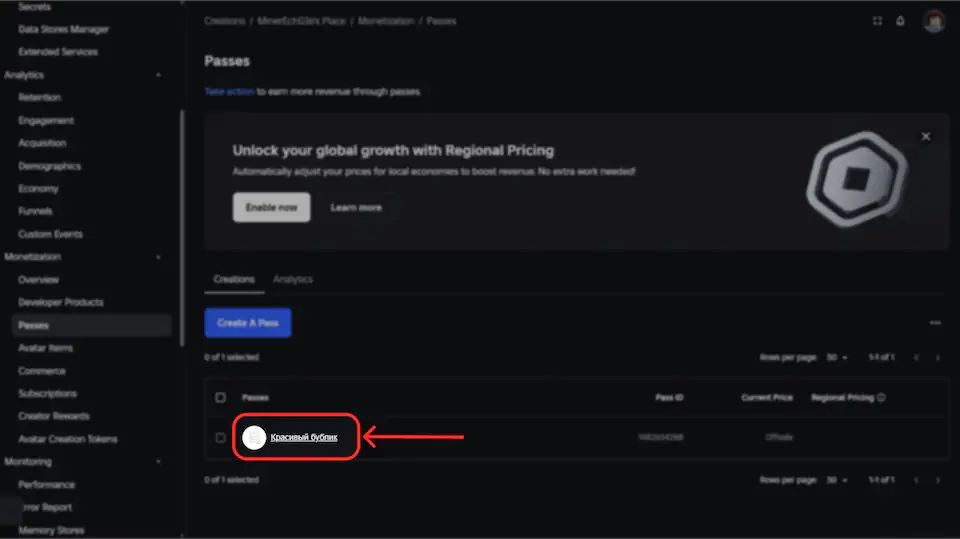Open the notifications bell icon
960x539 pixels.
tap(900, 21)
